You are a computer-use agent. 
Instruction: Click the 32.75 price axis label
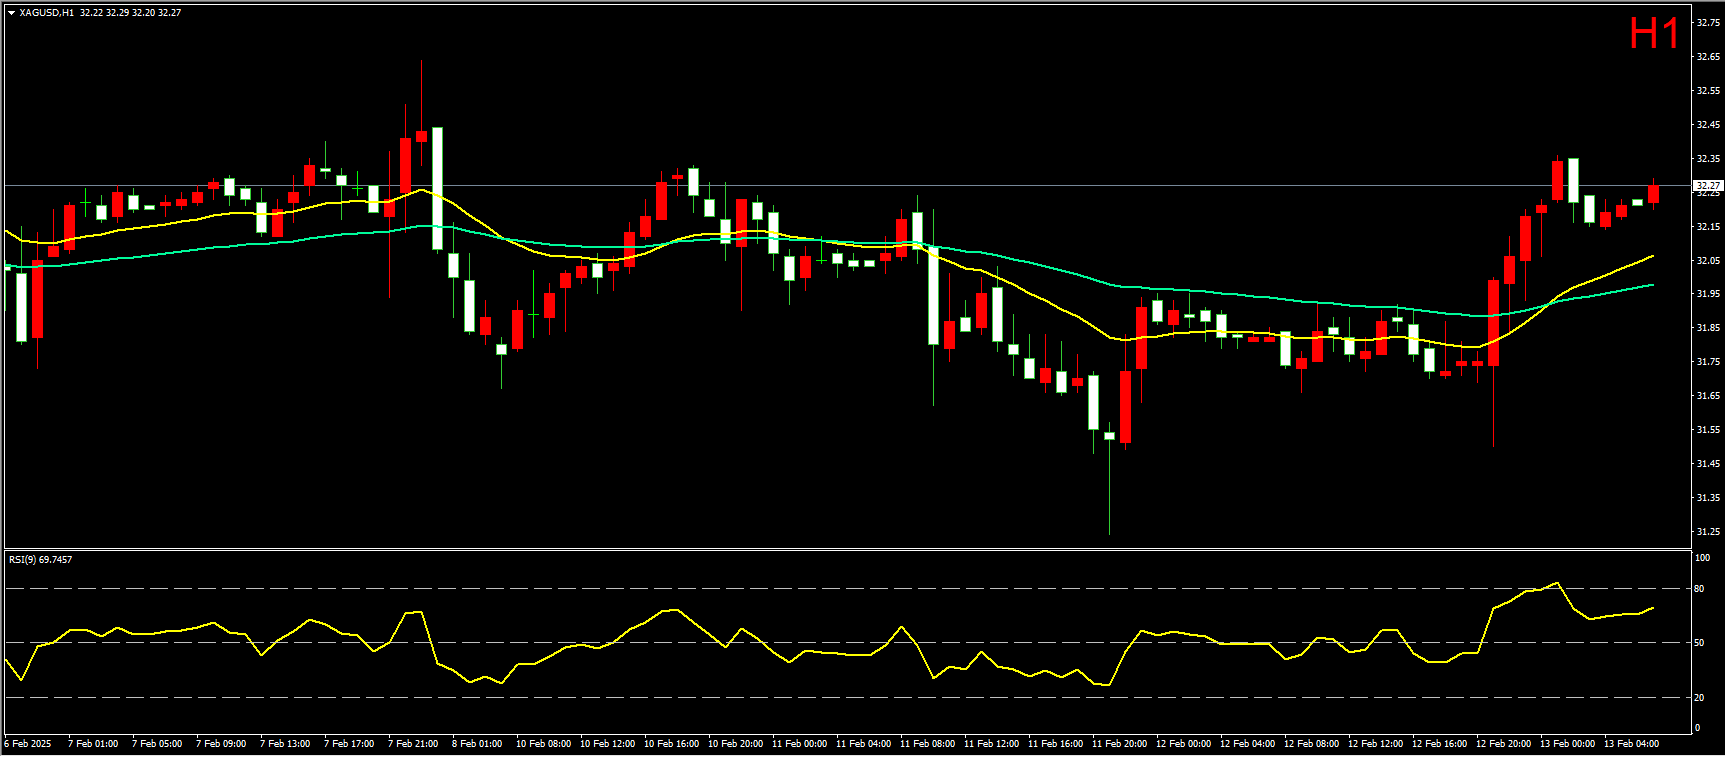point(1708,23)
